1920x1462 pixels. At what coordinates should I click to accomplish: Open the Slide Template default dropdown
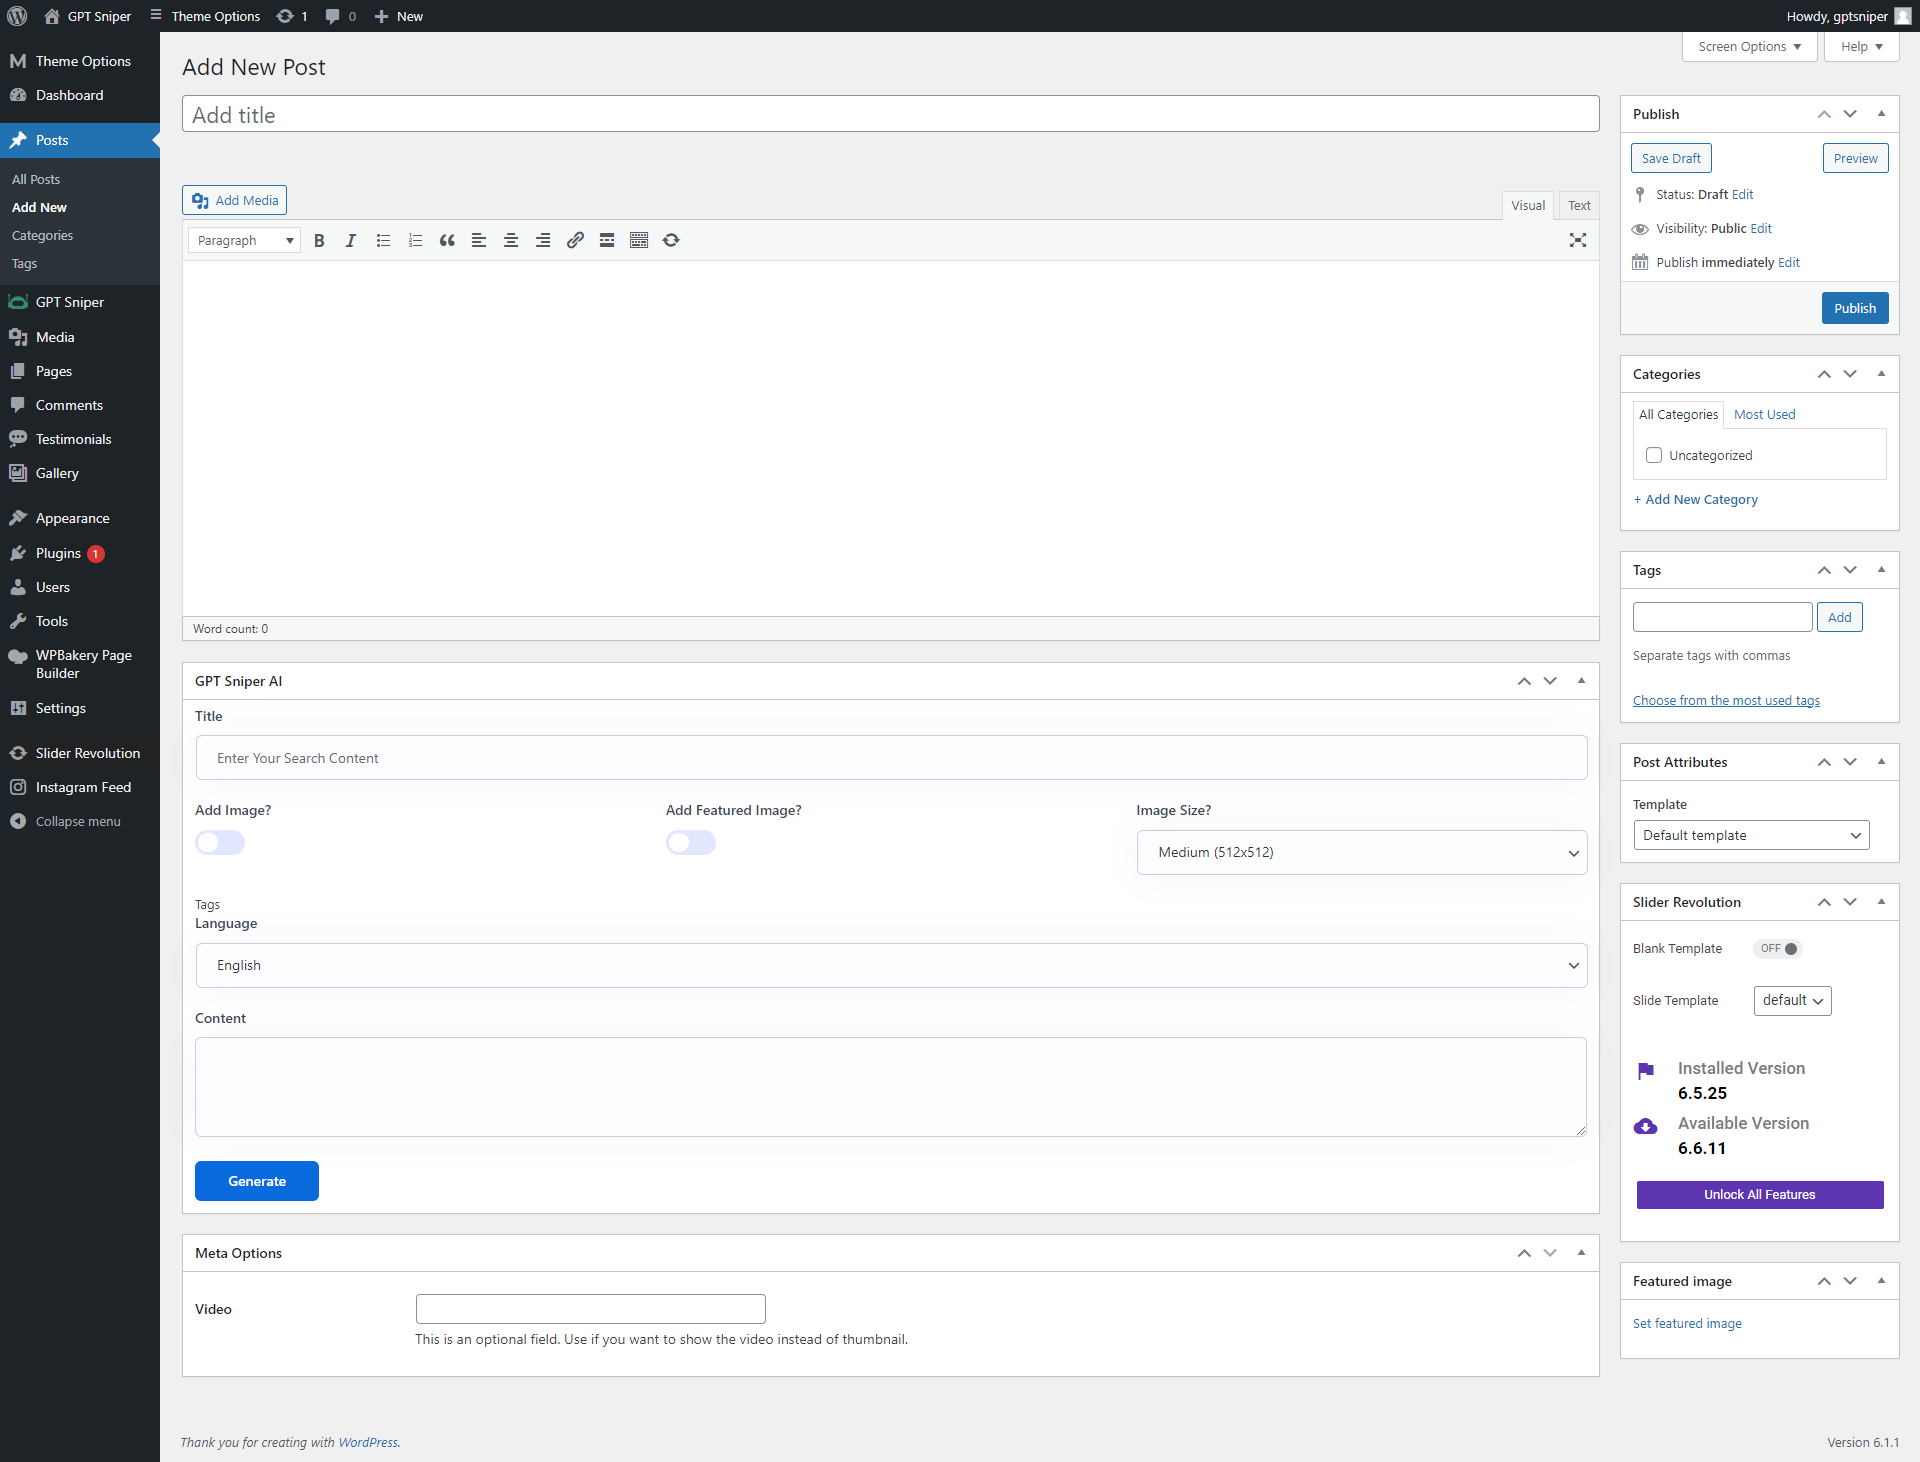1793,1000
